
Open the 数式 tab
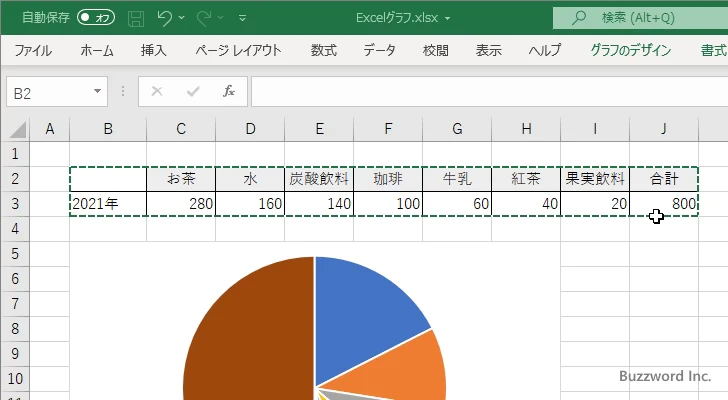(x=324, y=50)
